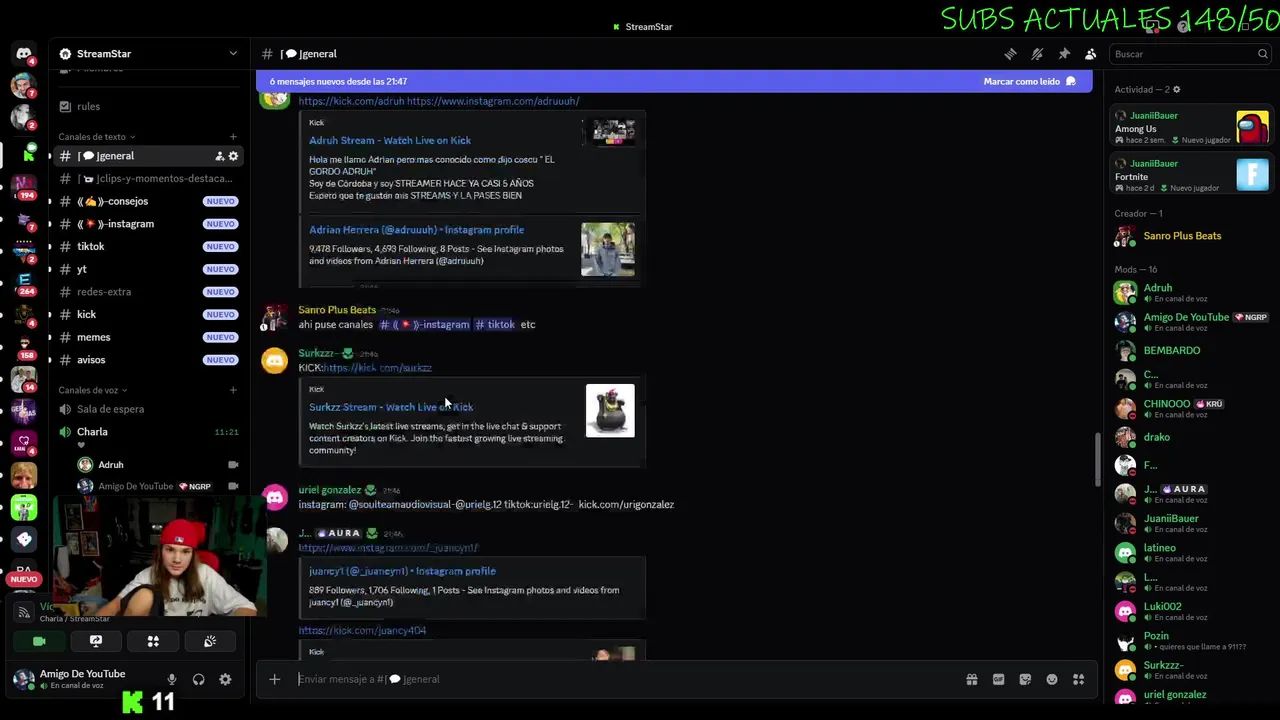Open Adruh Stream - Watch Live on Kick link
The height and width of the screenshot is (720, 1280).
click(x=390, y=140)
